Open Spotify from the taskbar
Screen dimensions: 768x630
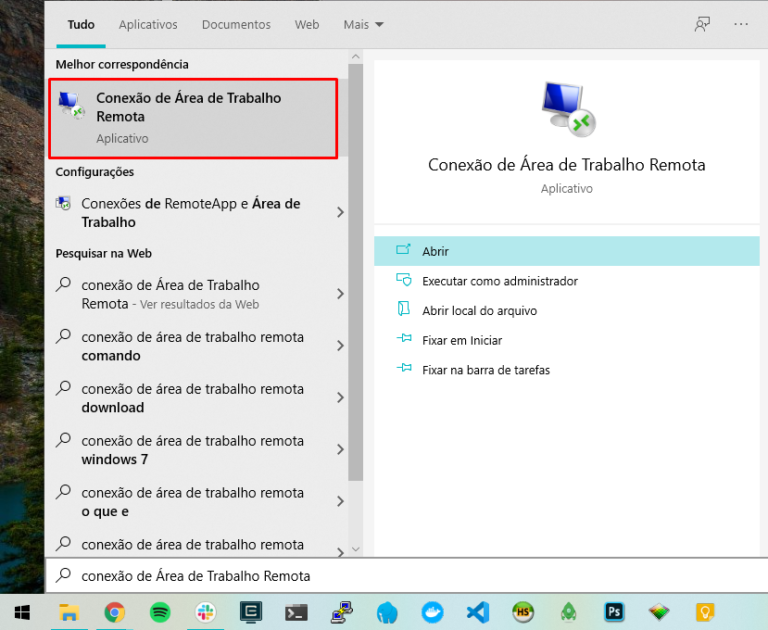pos(160,611)
